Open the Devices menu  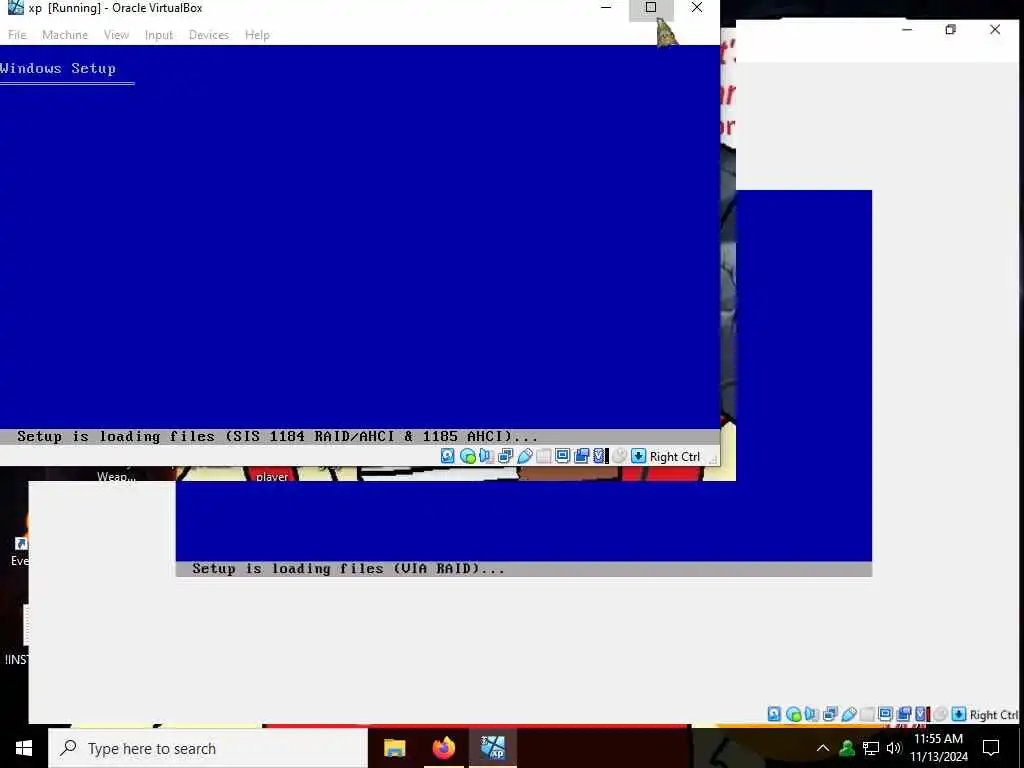tap(209, 35)
